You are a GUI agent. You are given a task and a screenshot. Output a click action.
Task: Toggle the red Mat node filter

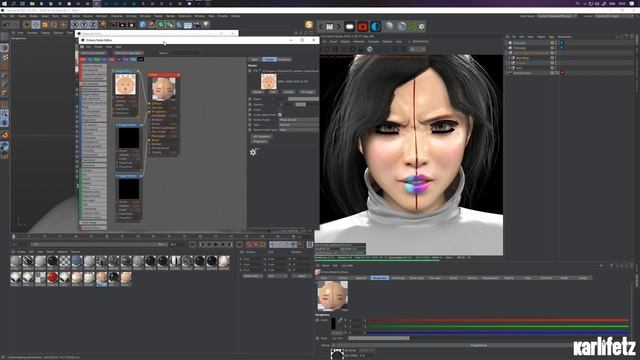(x=83, y=60)
